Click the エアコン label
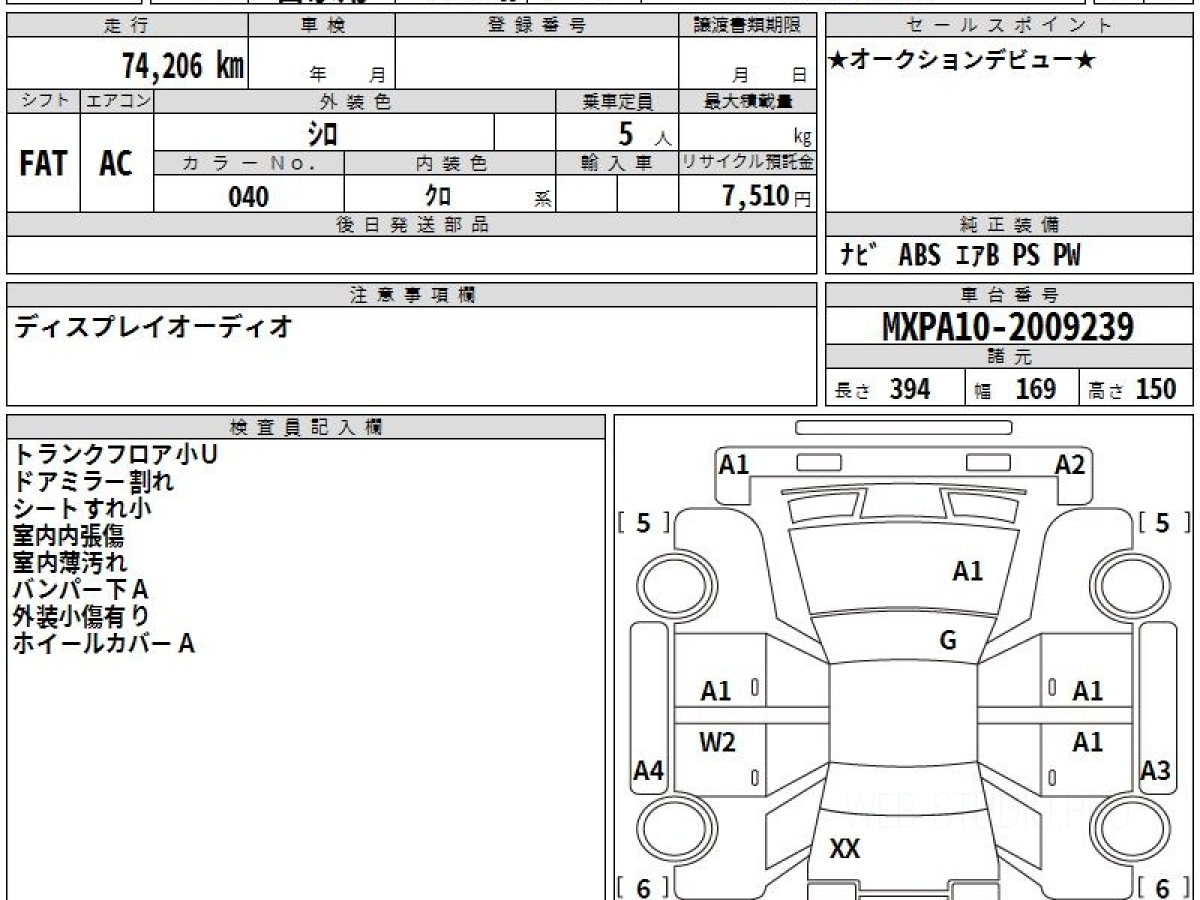The image size is (1200, 900). [117, 101]
